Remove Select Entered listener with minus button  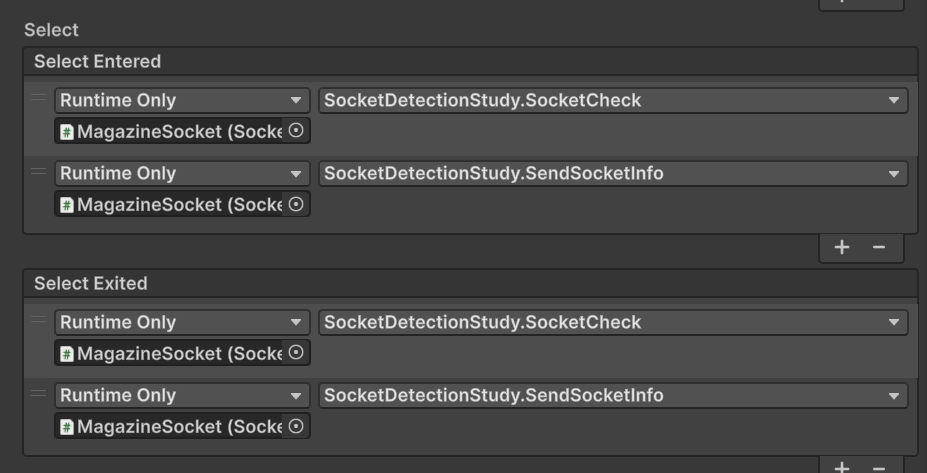pos(879,247)
